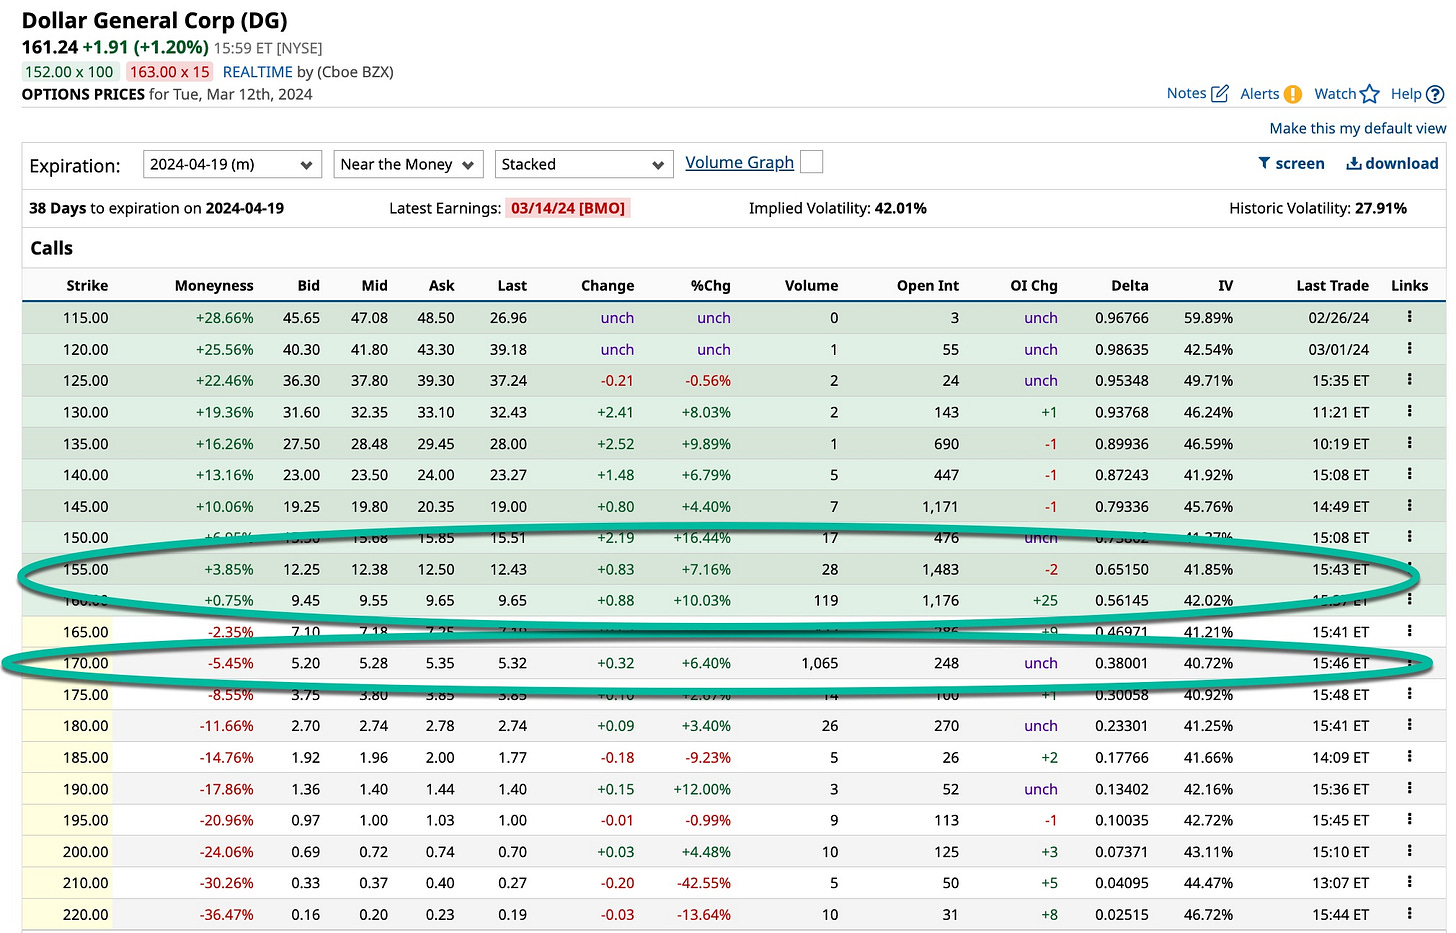
Task: Click delta value 0.38001
Action: pyautogui.click(x=1121, y=663)
